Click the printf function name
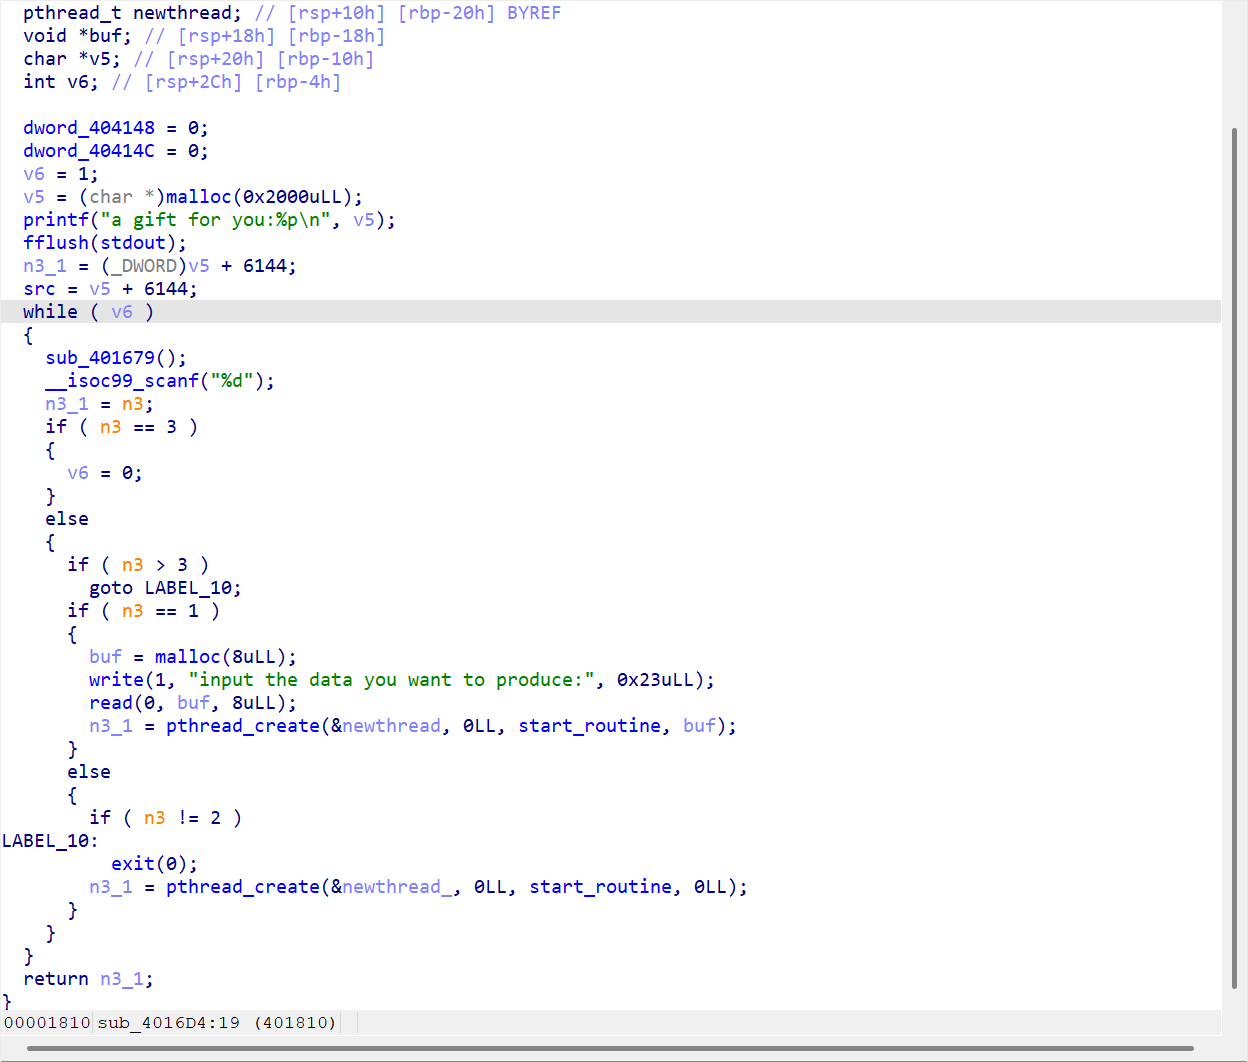Screen dimensions: 1248x1062 tap(56, 220)
